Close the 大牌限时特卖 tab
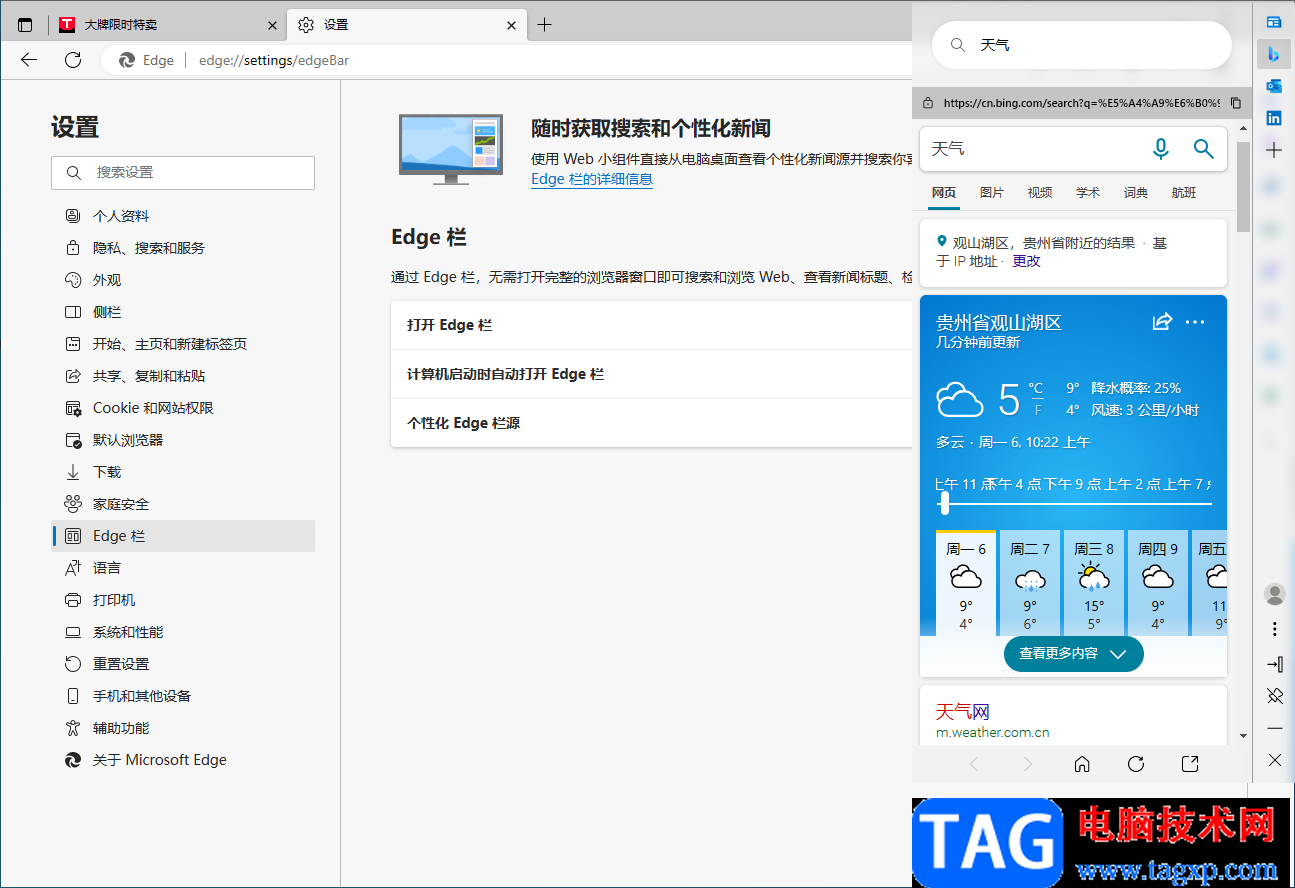Viewport: 1295px width, 888px height. [272, 25]
